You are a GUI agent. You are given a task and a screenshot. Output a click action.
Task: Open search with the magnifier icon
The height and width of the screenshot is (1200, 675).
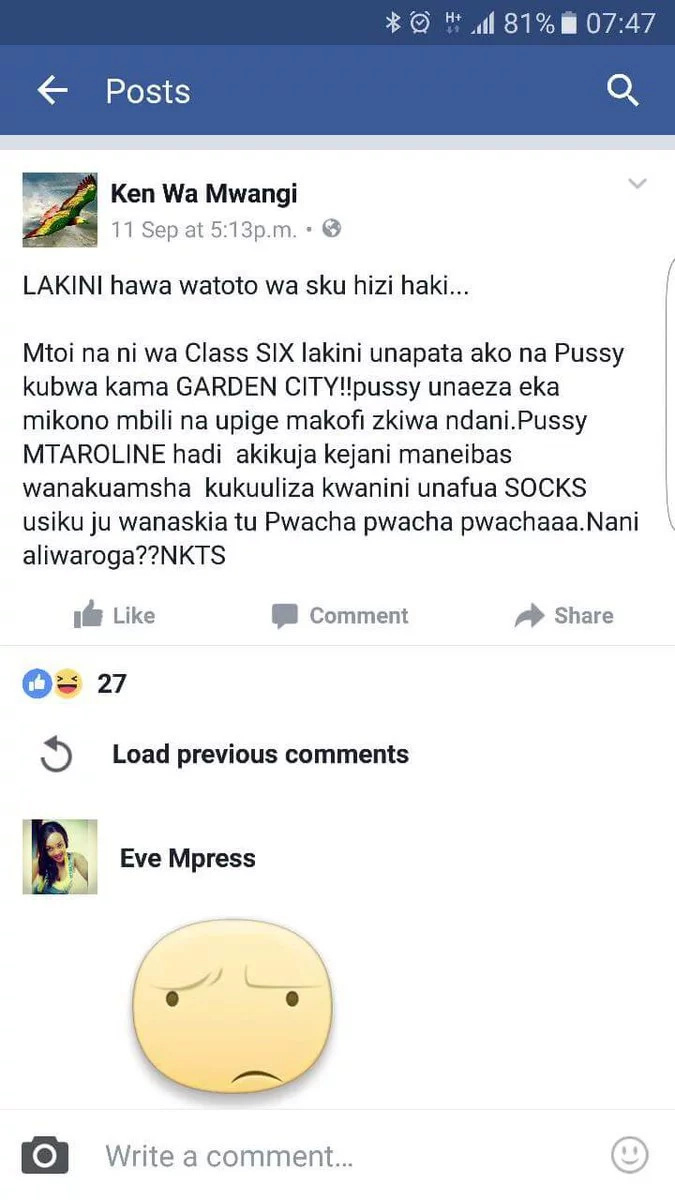pos(622,91)
